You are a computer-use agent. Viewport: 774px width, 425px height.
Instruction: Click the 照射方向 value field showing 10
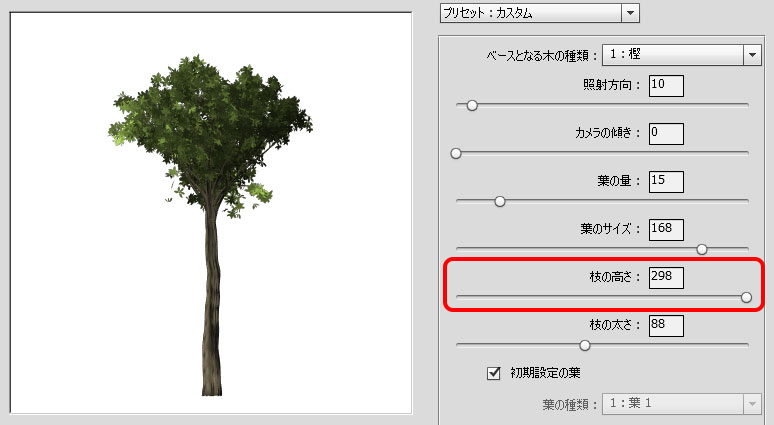[666, 86]
